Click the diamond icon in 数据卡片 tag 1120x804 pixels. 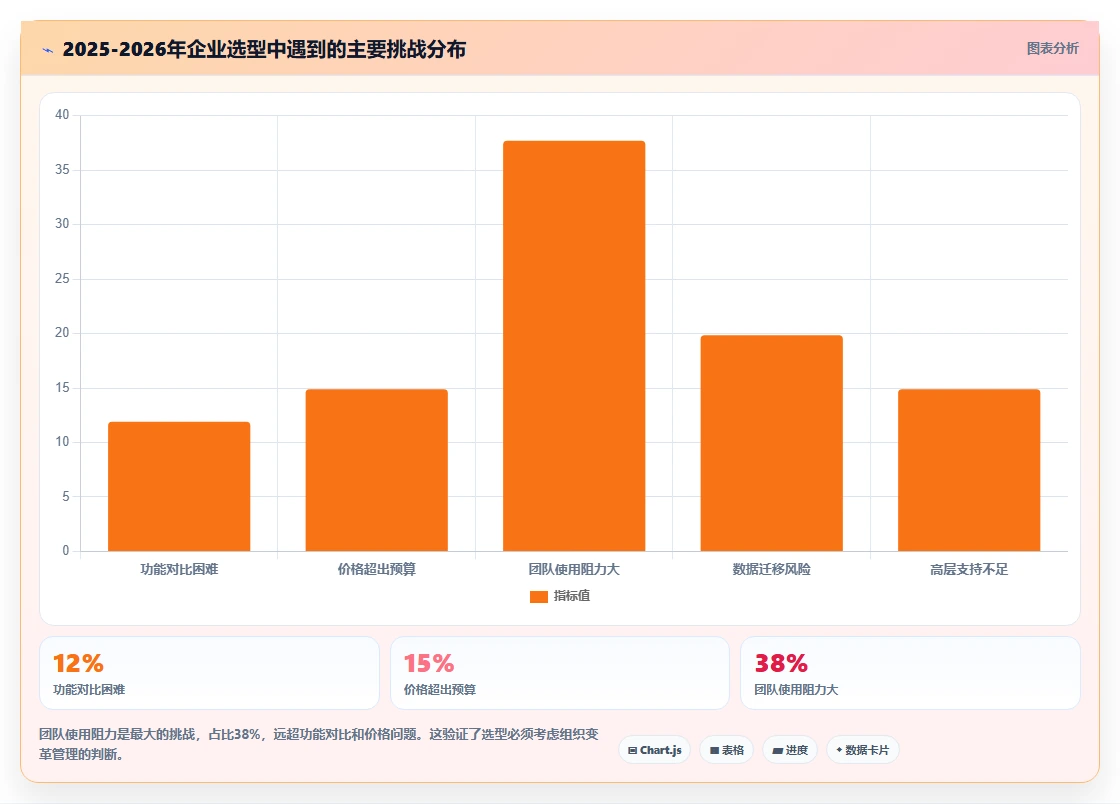point(839,750)
